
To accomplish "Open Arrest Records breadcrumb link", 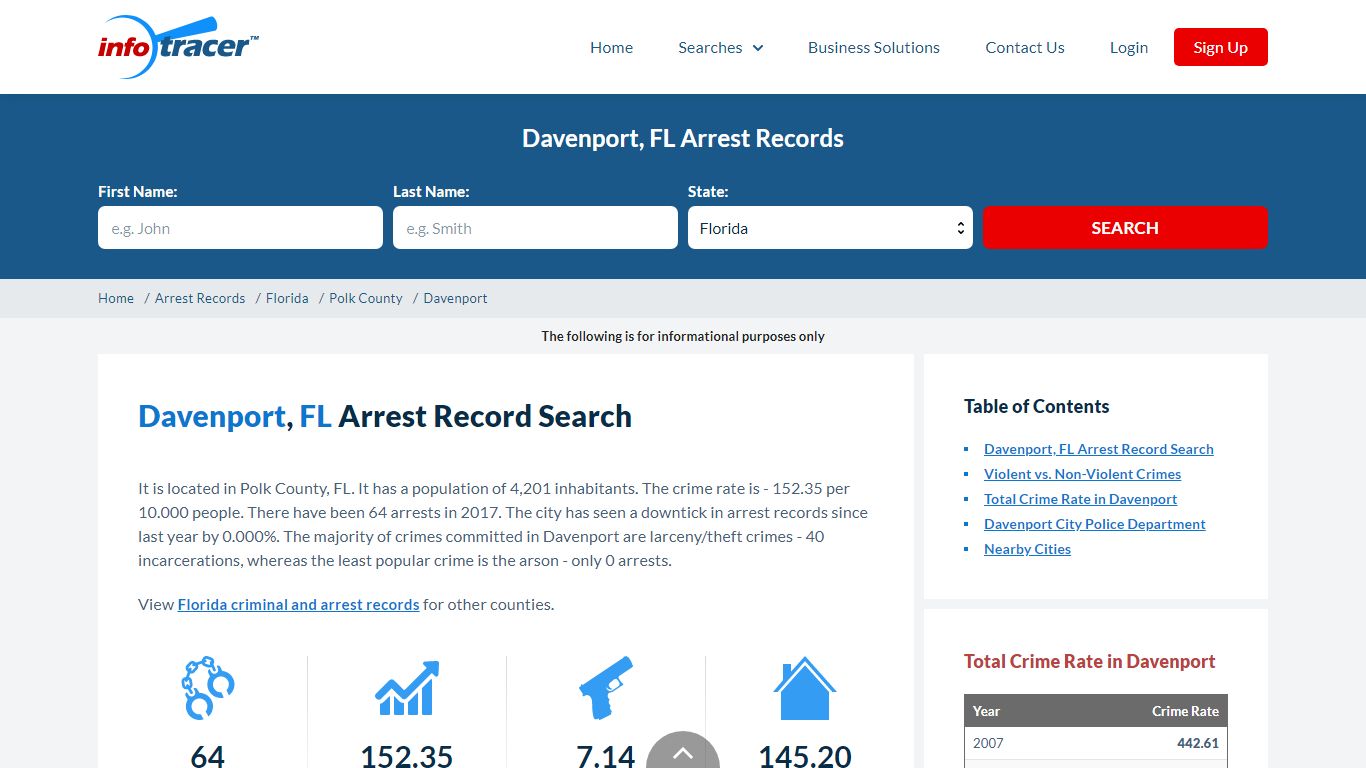I will pos(200,298).
